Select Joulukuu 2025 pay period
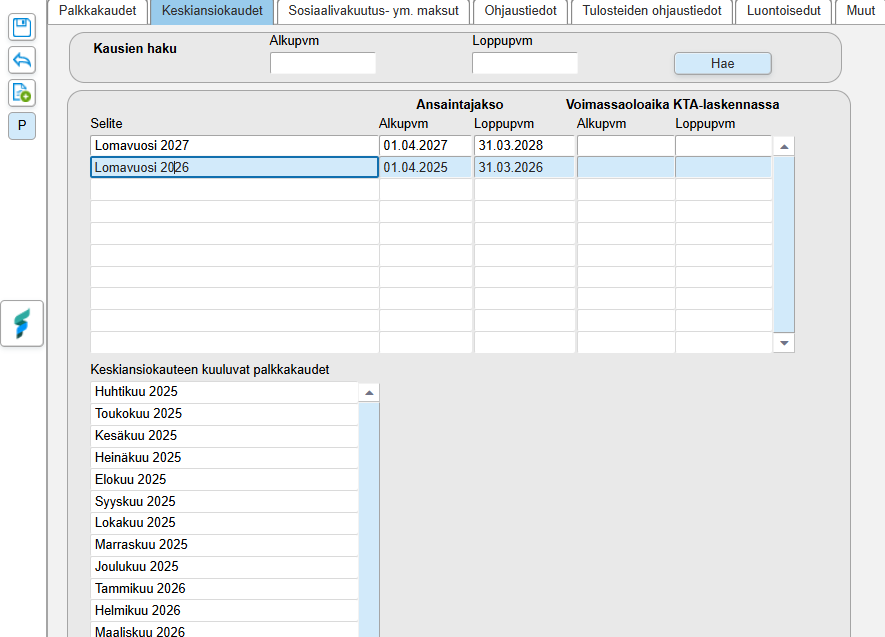The width and height of the screenshot is (885, 637). pyautogui.click(x=224, y=567)
